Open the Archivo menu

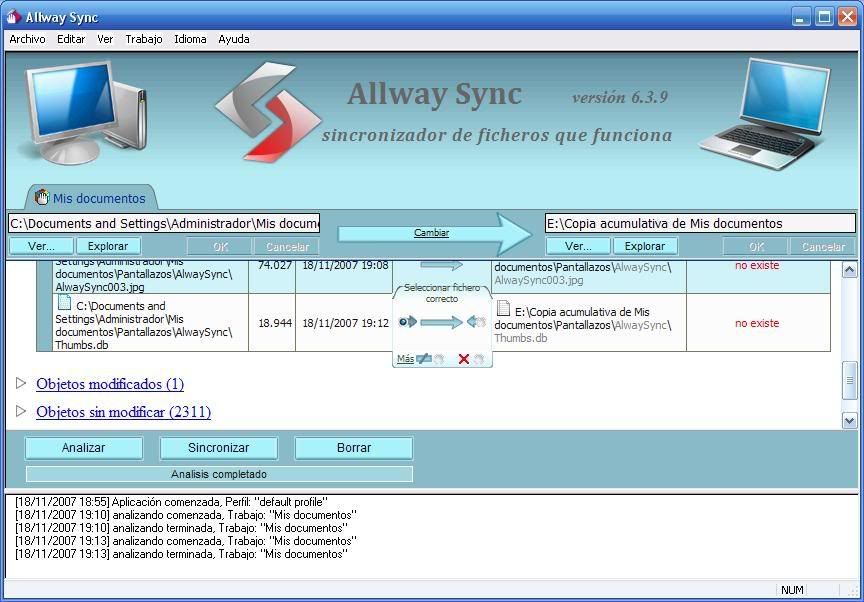coord(27,39)
